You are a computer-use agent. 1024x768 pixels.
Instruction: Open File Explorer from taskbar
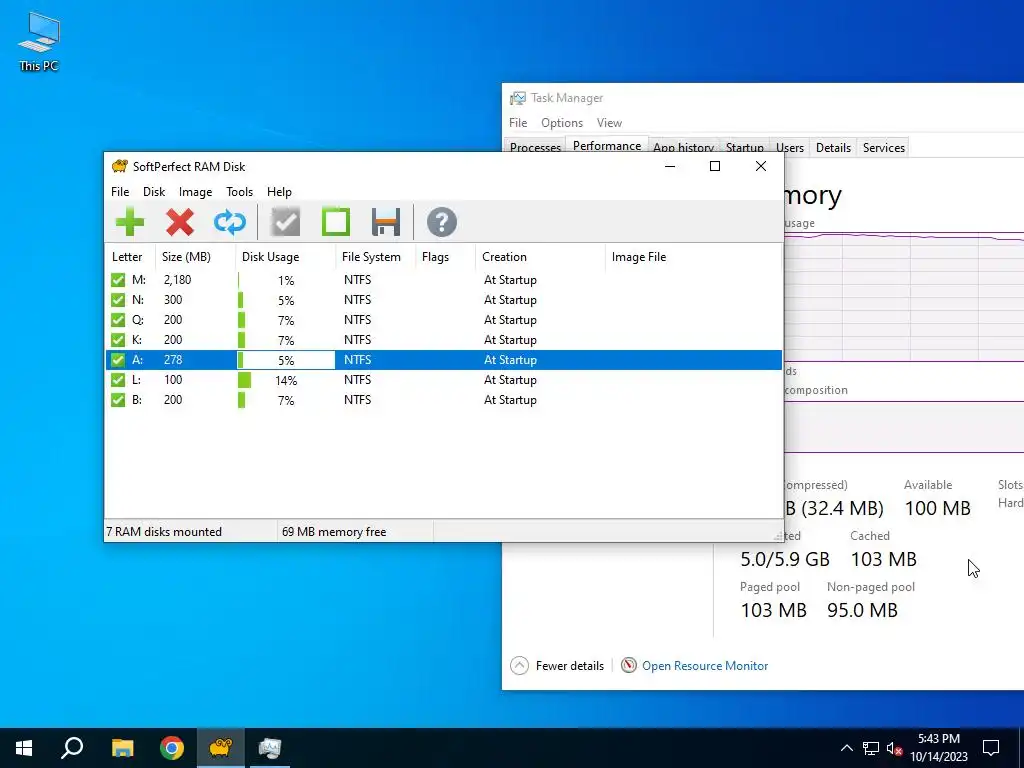(122, 748)
